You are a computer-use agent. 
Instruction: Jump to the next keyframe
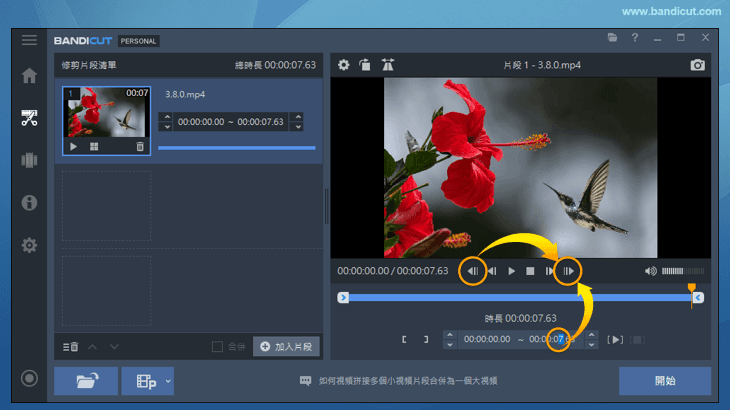(x=568, y=271)
